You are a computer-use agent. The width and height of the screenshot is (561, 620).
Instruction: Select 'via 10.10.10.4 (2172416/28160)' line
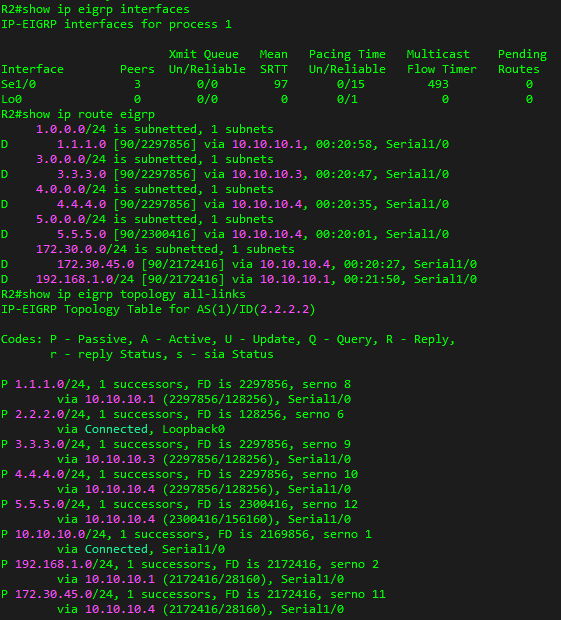coord(200,610)
